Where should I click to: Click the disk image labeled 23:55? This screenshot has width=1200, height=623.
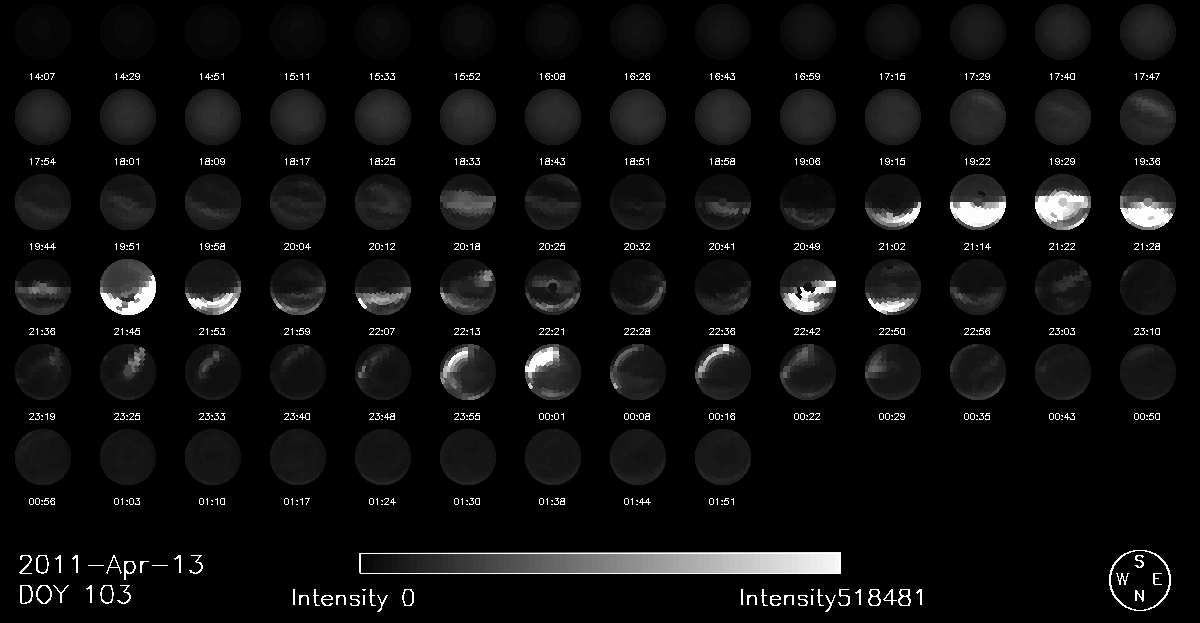tap(468, 372)
